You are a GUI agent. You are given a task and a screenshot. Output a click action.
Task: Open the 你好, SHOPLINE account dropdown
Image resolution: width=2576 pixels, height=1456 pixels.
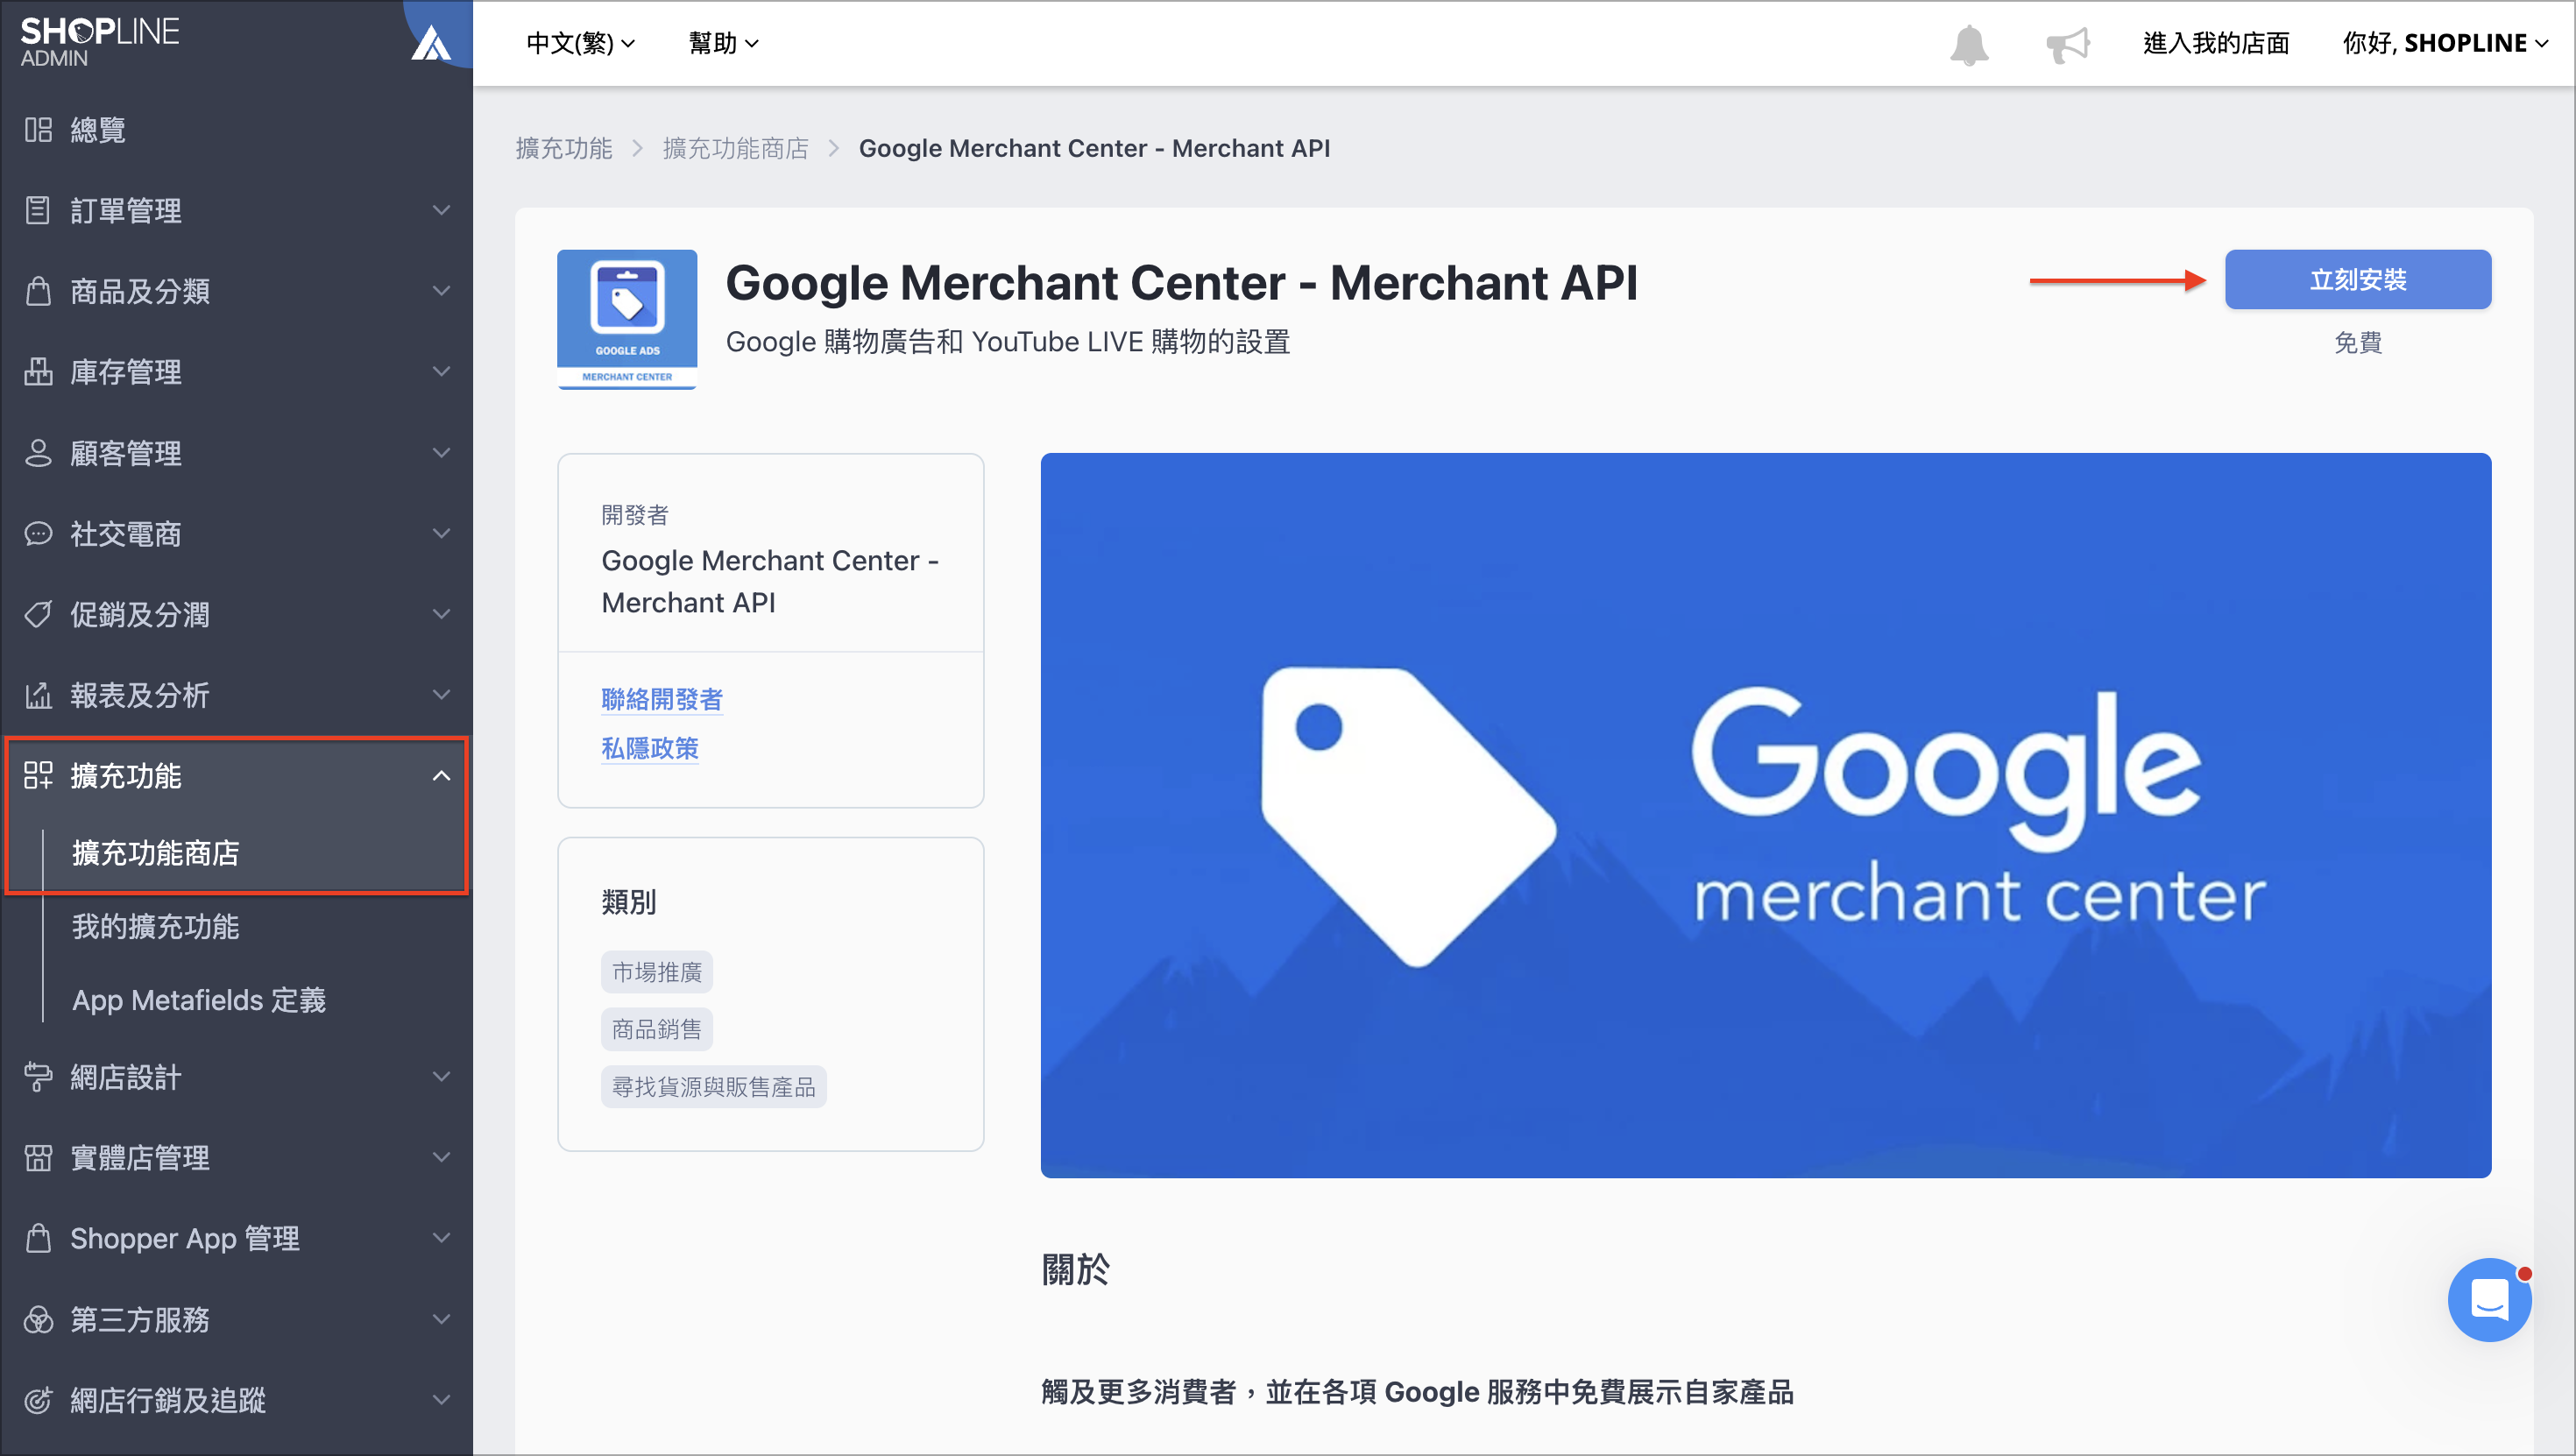click(x=2446, y=43)
